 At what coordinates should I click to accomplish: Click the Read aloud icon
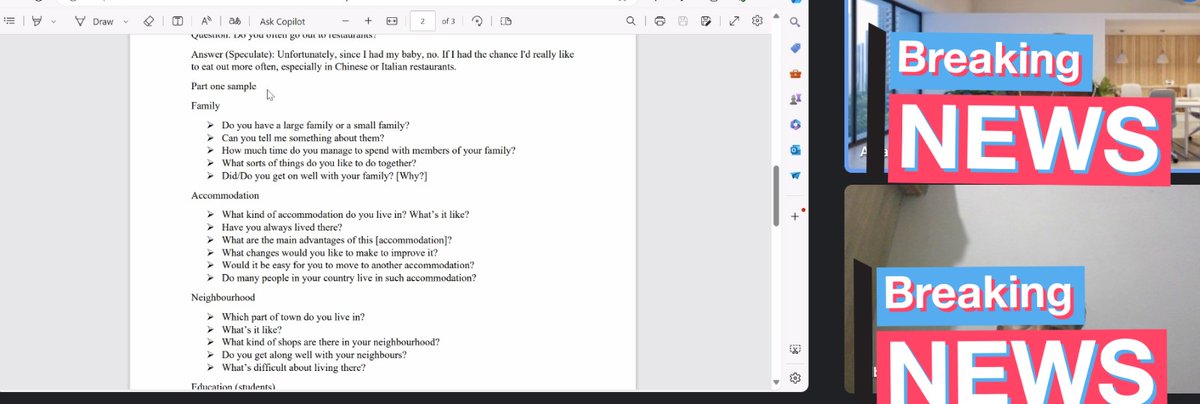[205, 20]
